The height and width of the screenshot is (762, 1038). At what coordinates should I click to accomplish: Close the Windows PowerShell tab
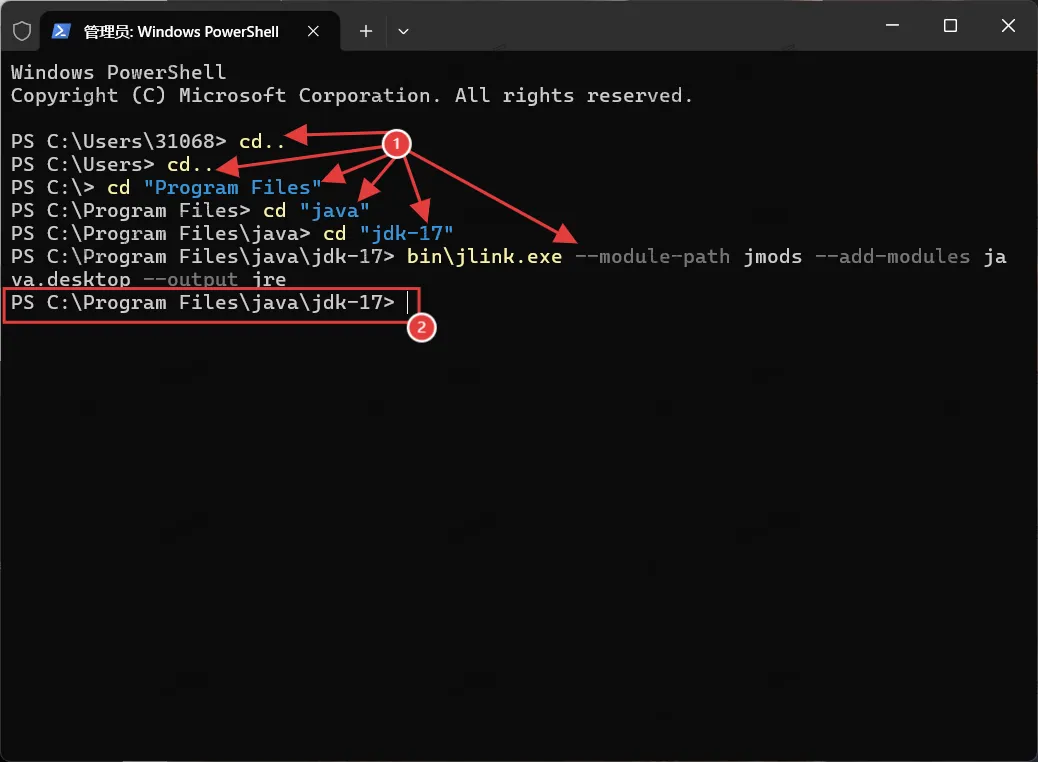tap(314, 31)
